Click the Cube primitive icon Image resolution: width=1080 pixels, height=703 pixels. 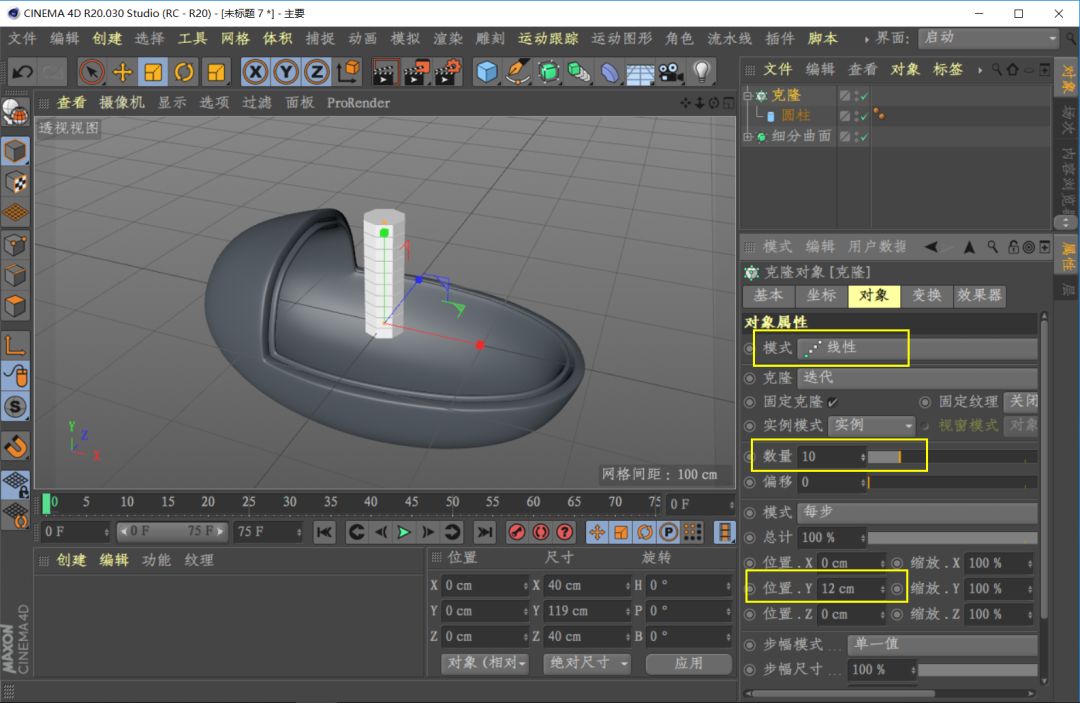click(x=487, y=71)
